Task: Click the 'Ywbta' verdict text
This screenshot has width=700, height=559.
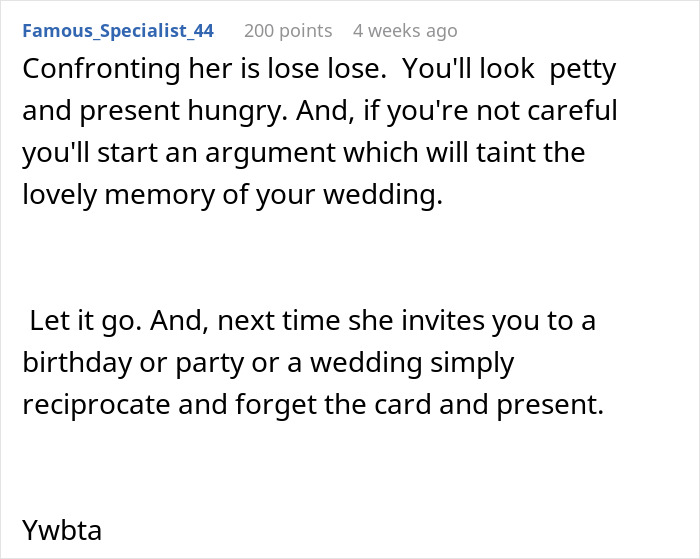Action: pos(62,529)
